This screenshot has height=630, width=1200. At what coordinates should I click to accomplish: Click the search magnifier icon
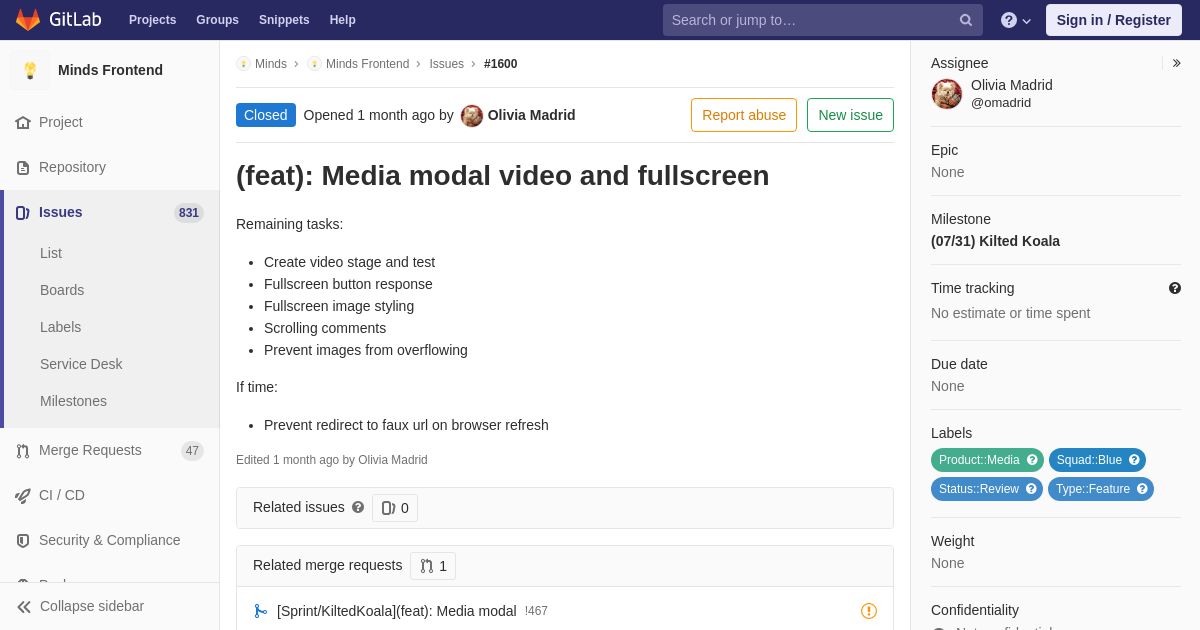point(965,20)
